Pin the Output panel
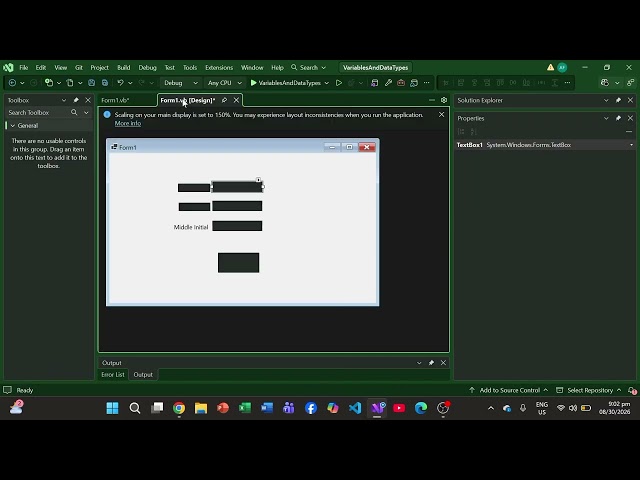 431,362
